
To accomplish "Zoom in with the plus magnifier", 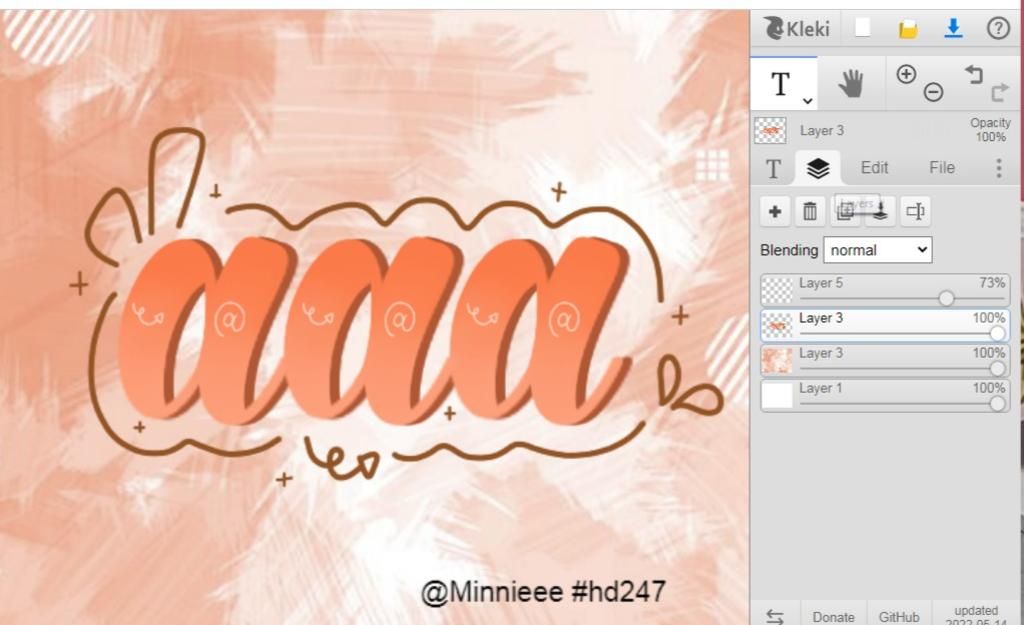I will click(906, 74).
